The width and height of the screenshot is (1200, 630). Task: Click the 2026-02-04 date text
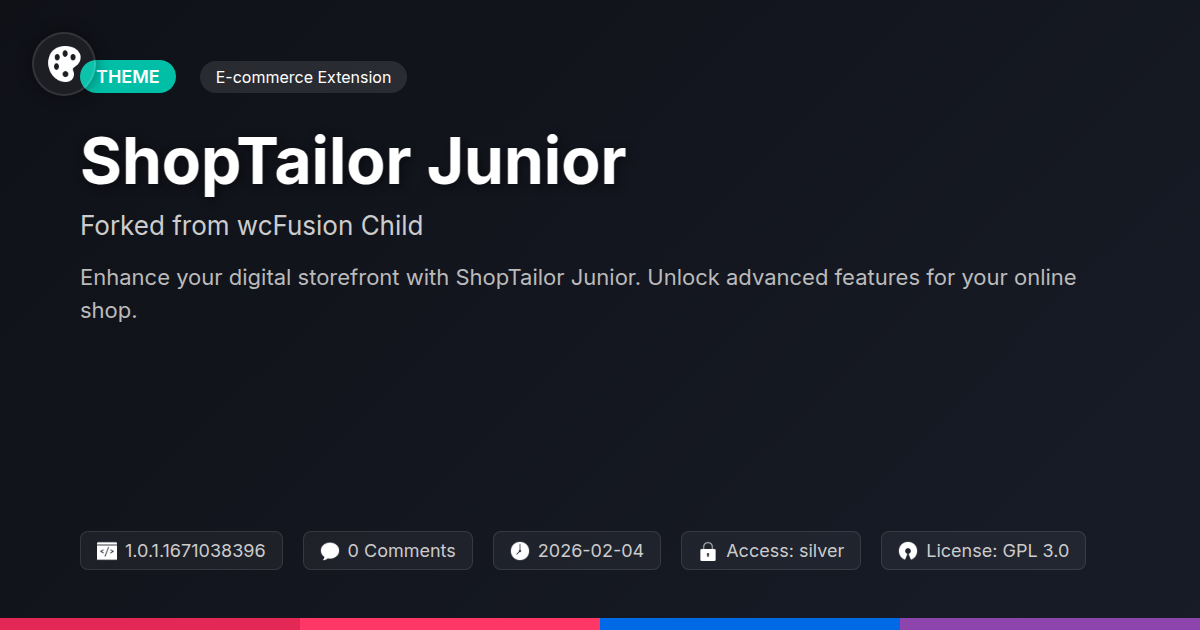[x=591, y=551]
